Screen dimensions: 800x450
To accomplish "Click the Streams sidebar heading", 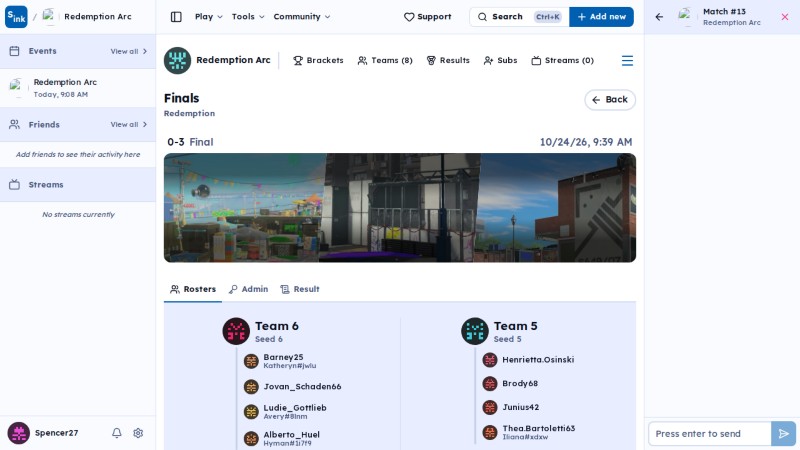I will [46, 185].
